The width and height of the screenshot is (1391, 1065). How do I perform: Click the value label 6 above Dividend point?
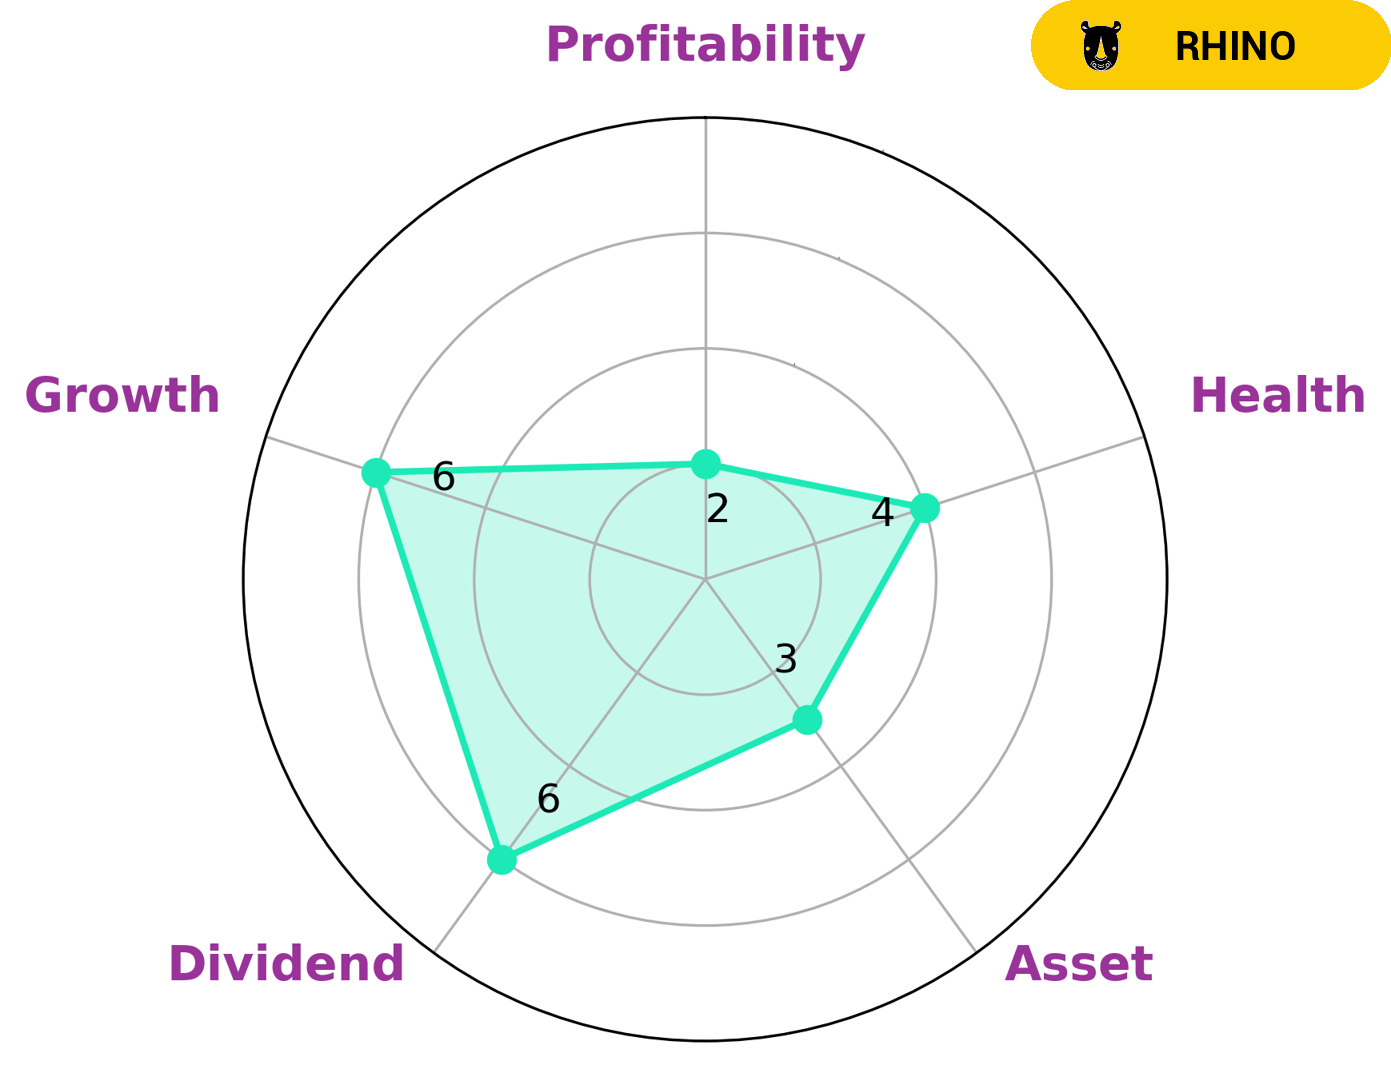(x=548, y=799)
